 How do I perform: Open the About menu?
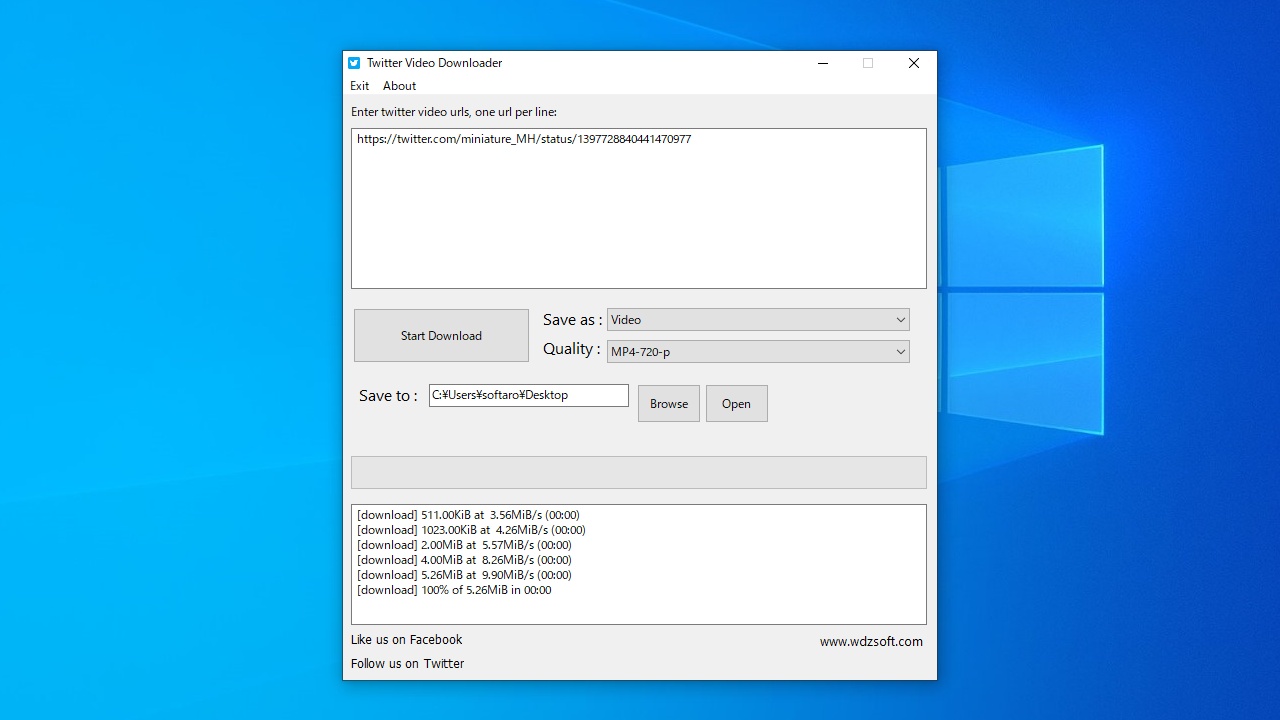tap(399, 86)
